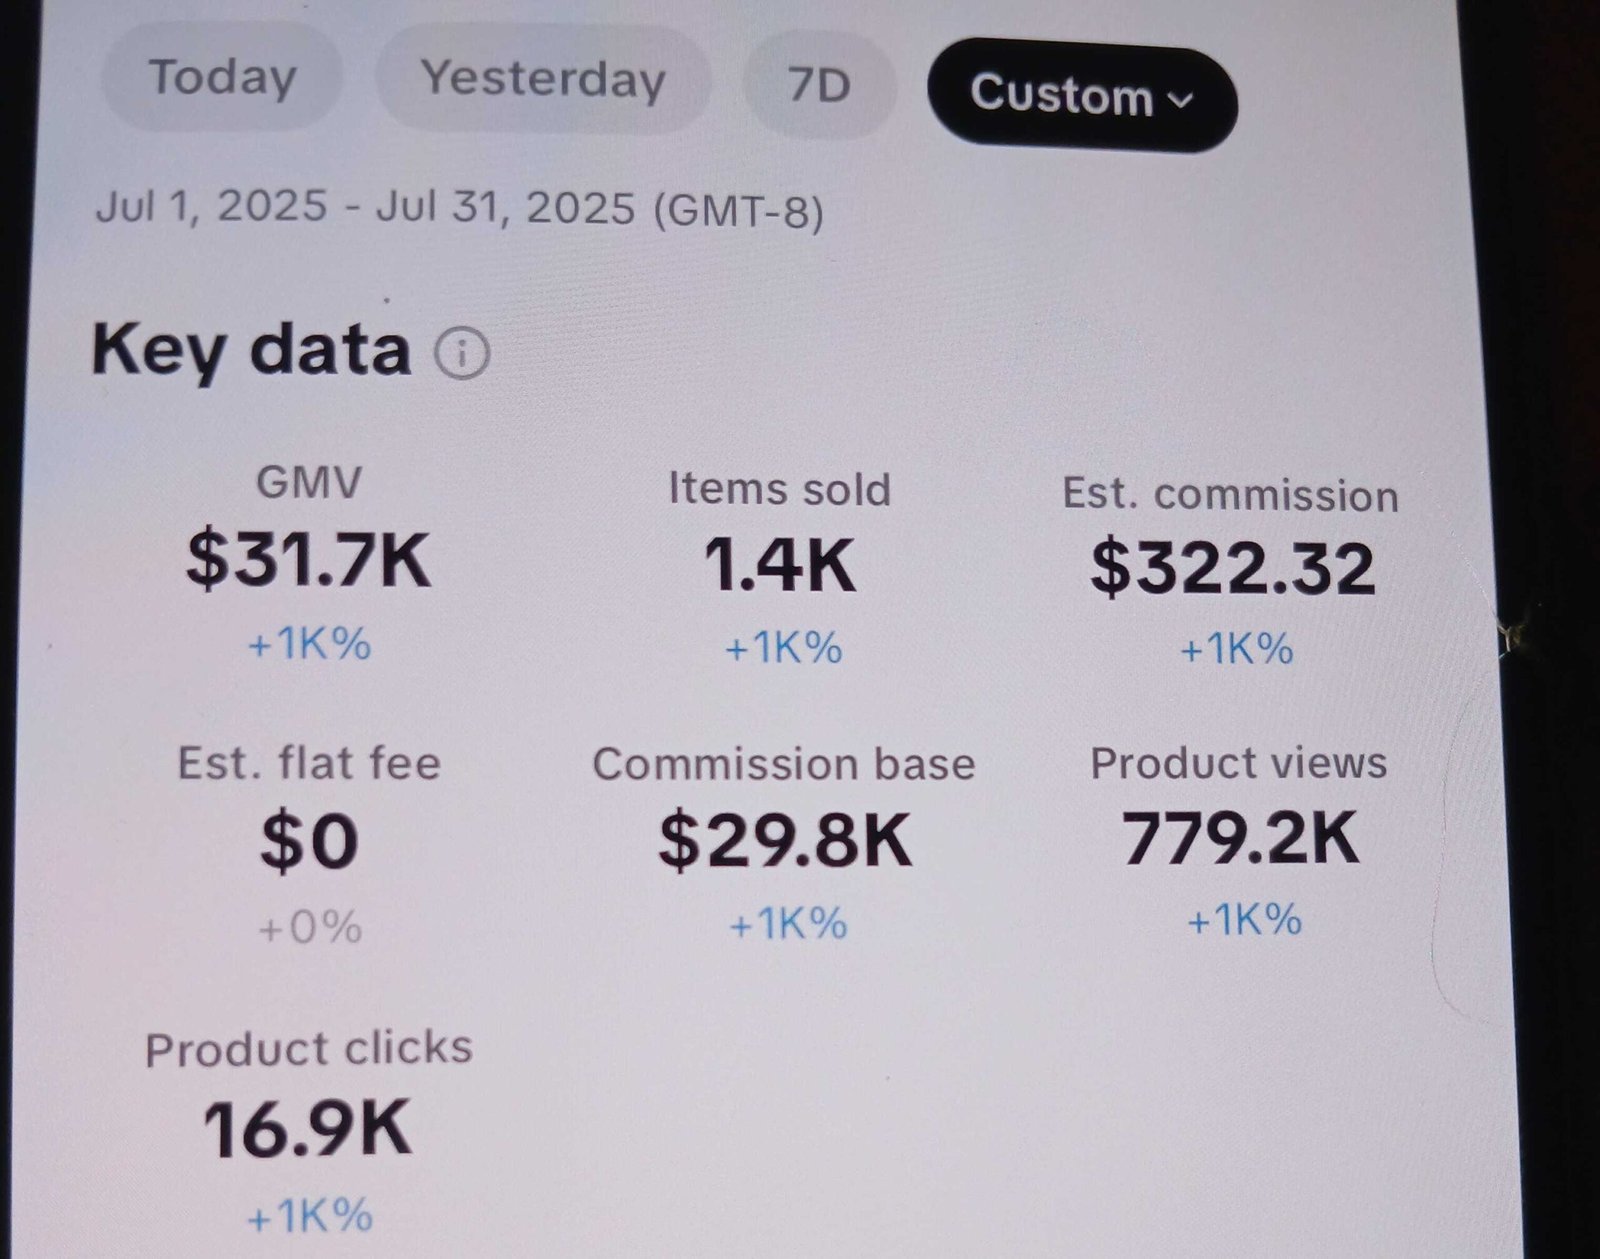Click the Key data heading
Screen dimensions: 1600x1259
[251, 349]
